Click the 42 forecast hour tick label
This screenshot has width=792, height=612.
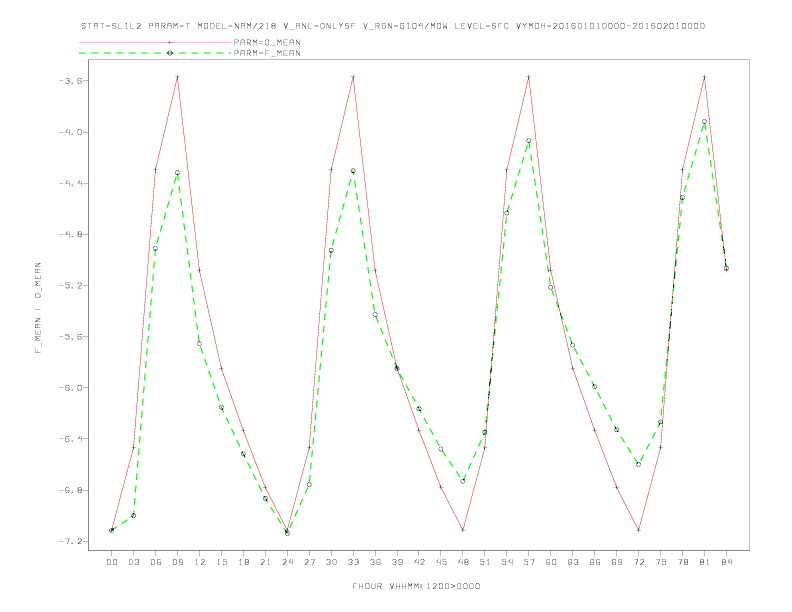pyautogui.click(x=419, y=562)
